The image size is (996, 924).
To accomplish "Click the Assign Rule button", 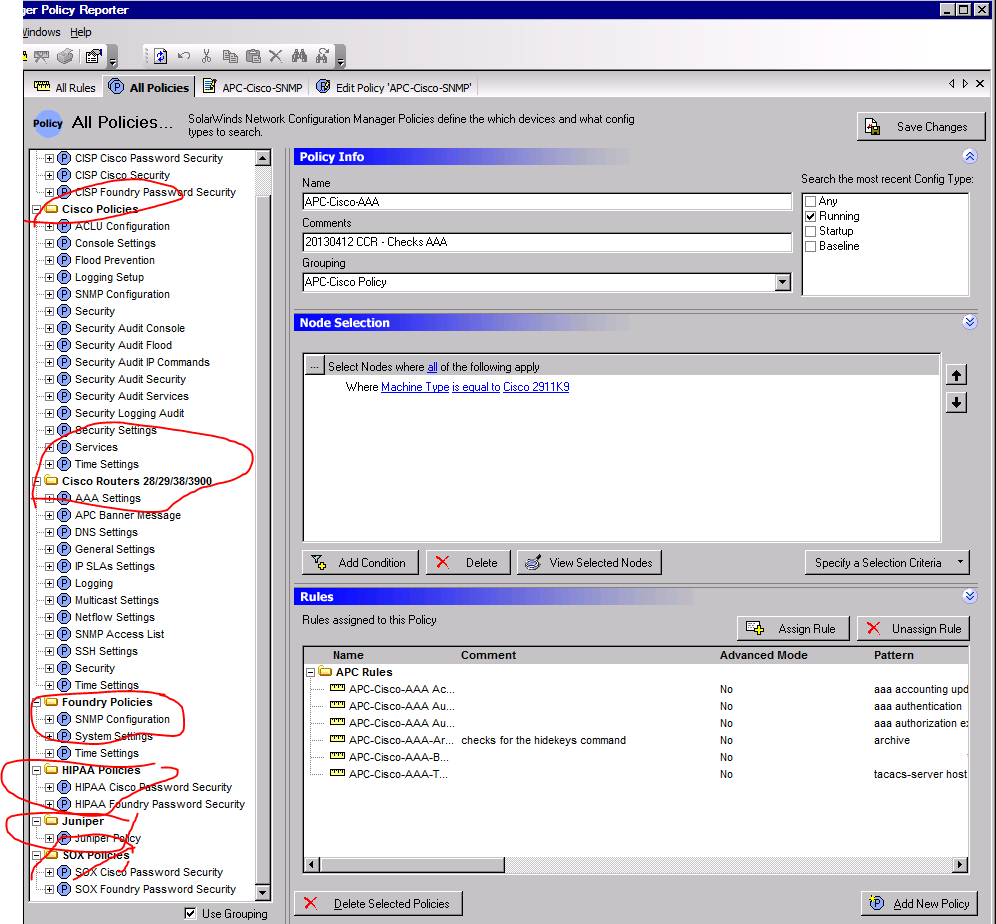I will pyautogui.click(x=793, y=629).
